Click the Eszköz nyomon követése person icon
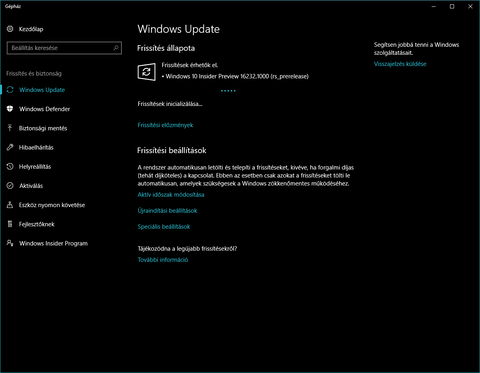 10,205
